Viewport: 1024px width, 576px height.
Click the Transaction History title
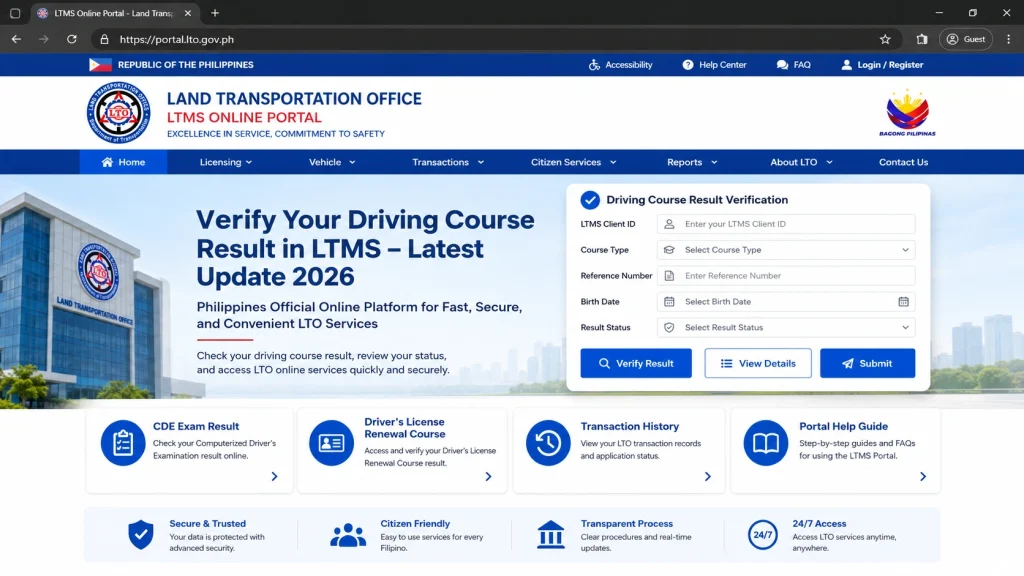pos(630,426)
